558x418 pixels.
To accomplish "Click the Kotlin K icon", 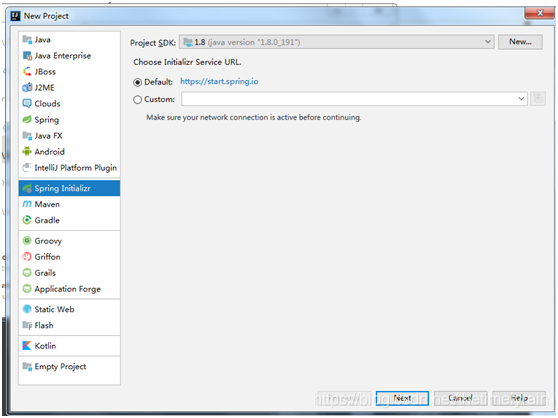I will click(x=27, y=346).
